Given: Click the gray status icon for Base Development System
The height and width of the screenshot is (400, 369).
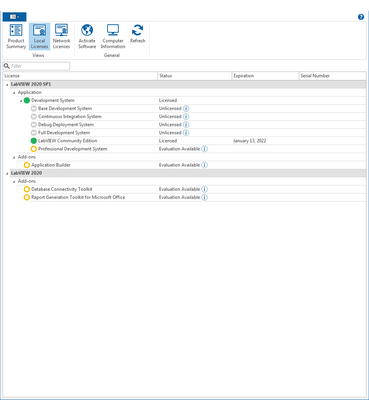Looking at the screenshot, I should pos(34,108).
